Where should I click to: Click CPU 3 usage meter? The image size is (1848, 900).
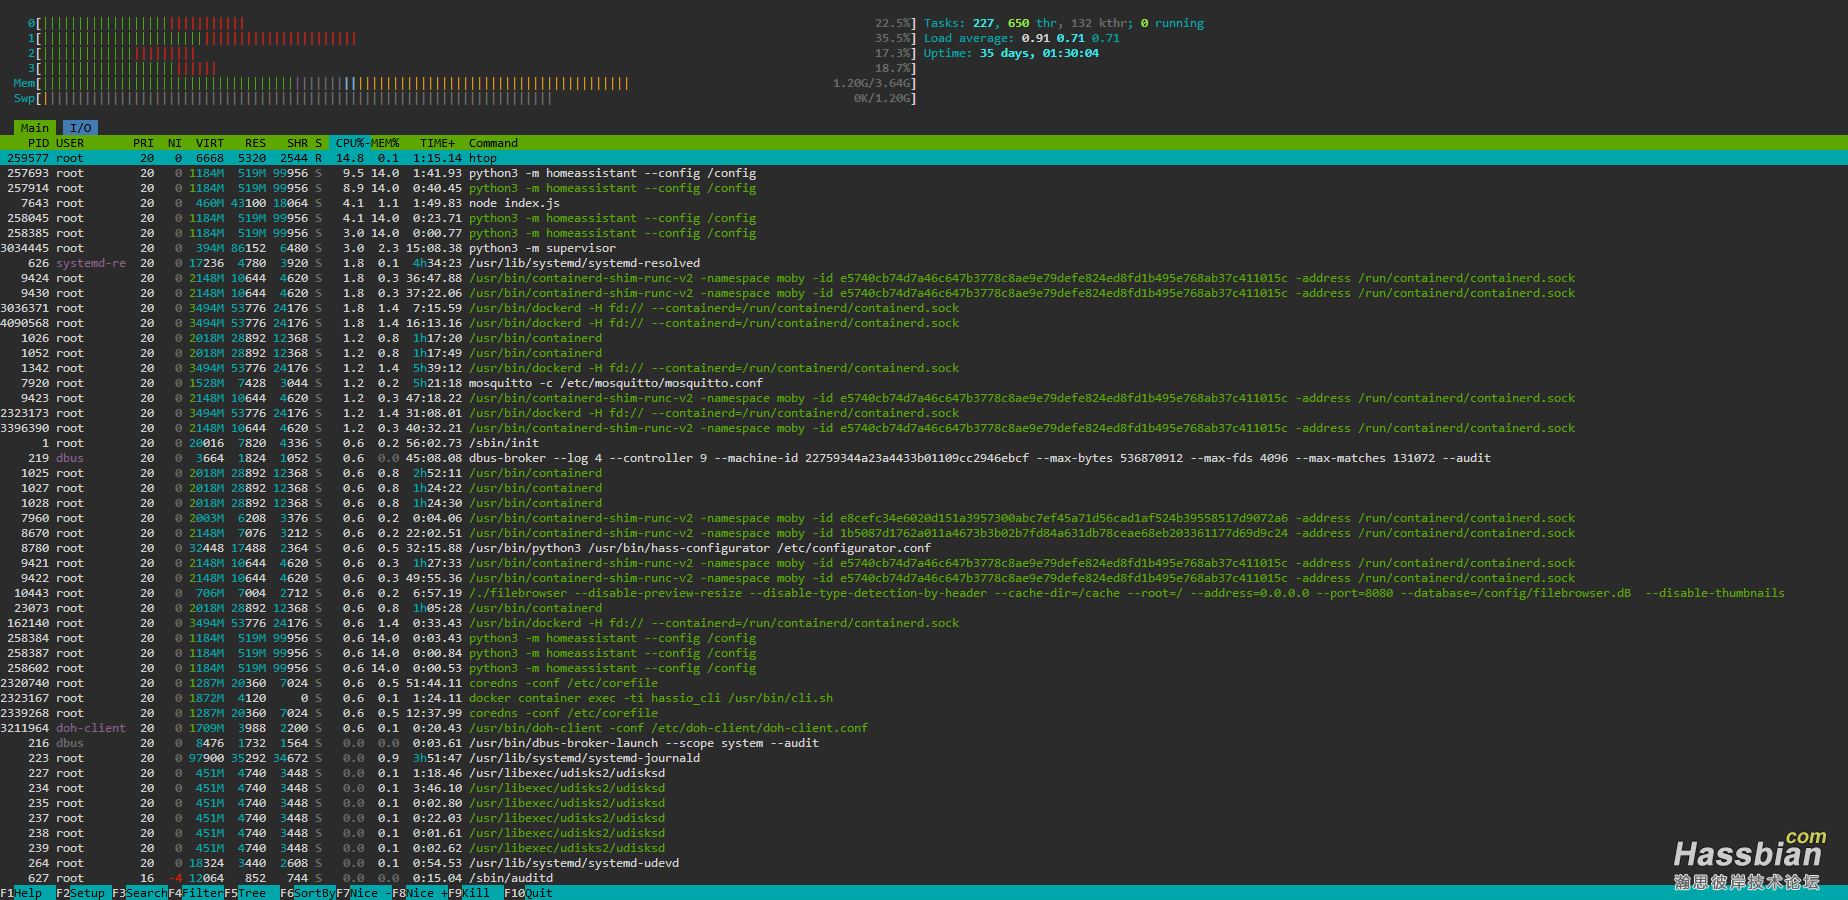click(x=472, y=68)
